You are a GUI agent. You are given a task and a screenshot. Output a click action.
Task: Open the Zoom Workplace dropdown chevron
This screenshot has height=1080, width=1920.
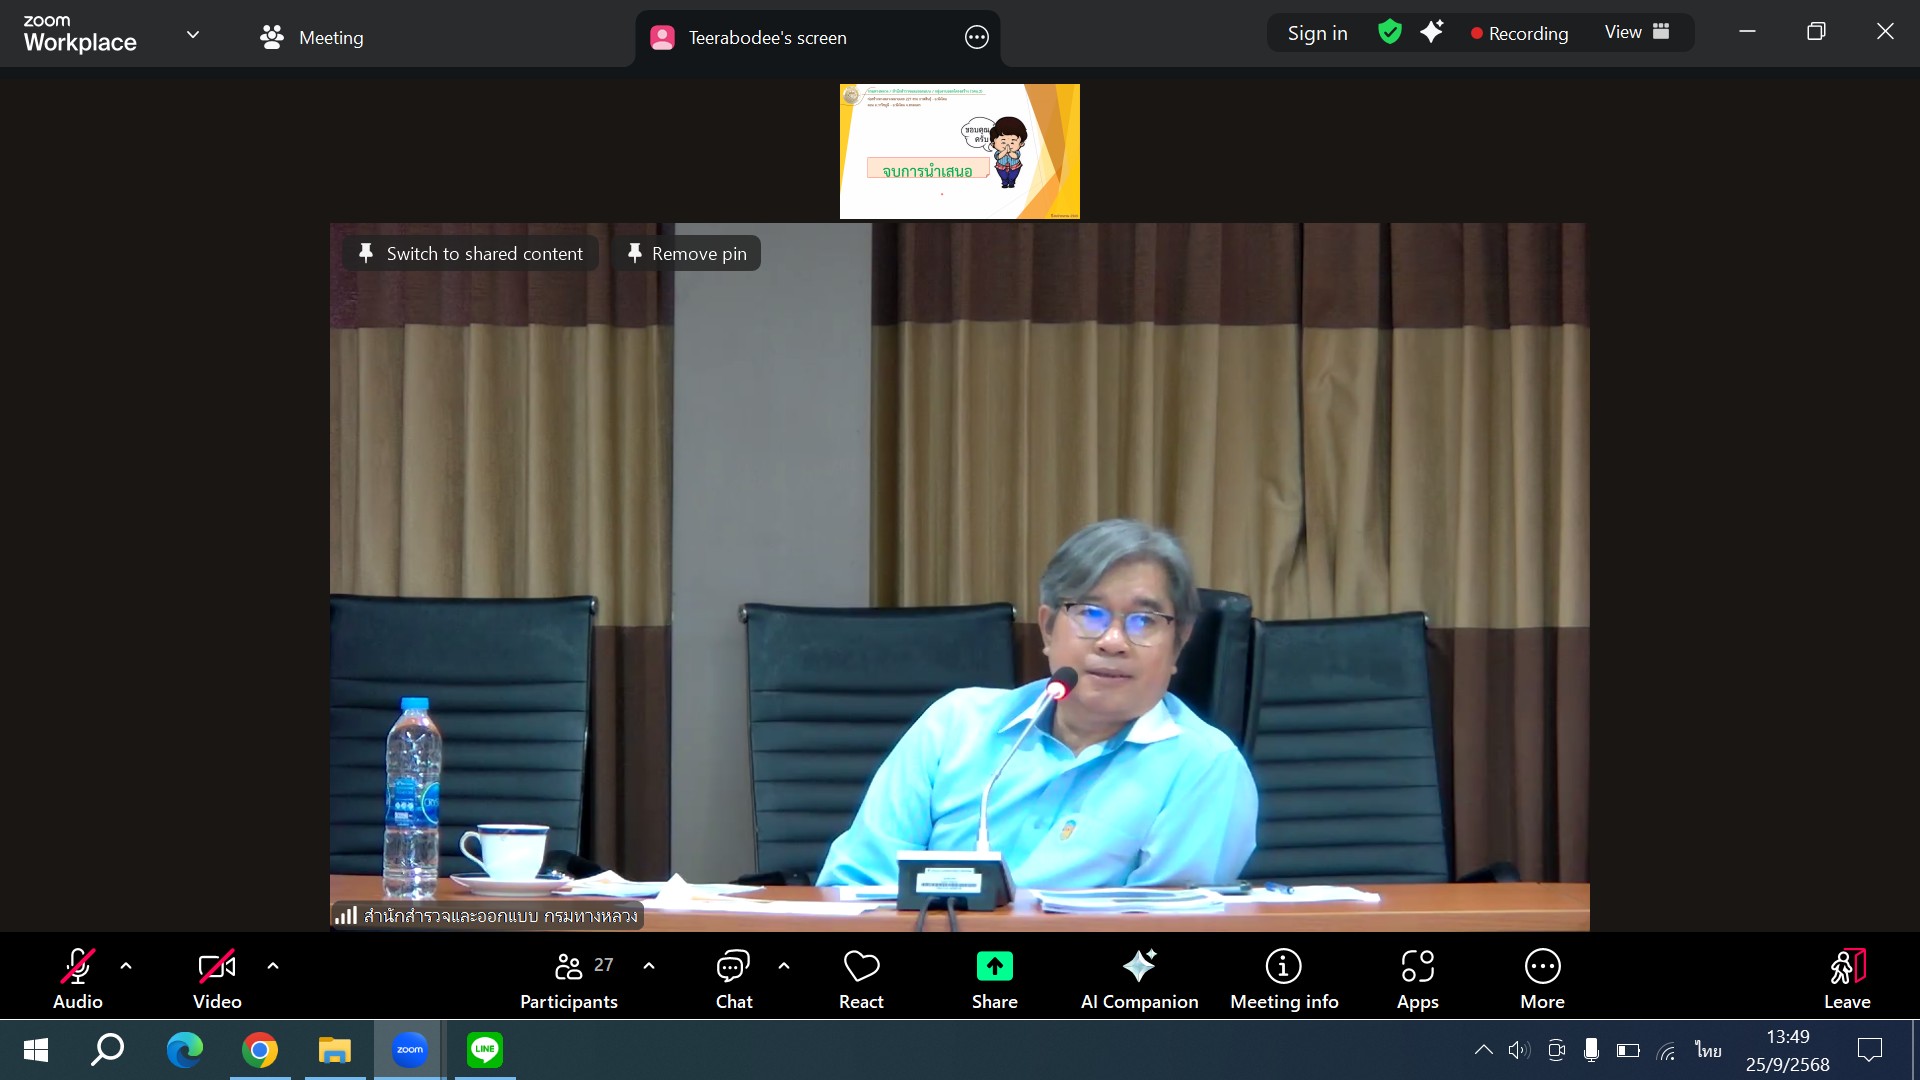click(x=193, y=35)
